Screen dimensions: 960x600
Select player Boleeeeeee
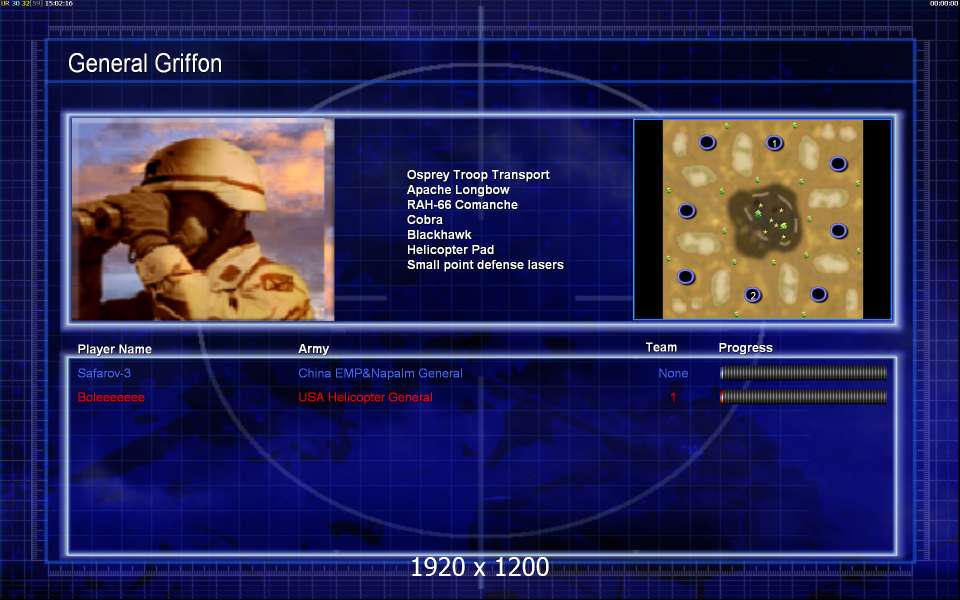pos(111,397)
